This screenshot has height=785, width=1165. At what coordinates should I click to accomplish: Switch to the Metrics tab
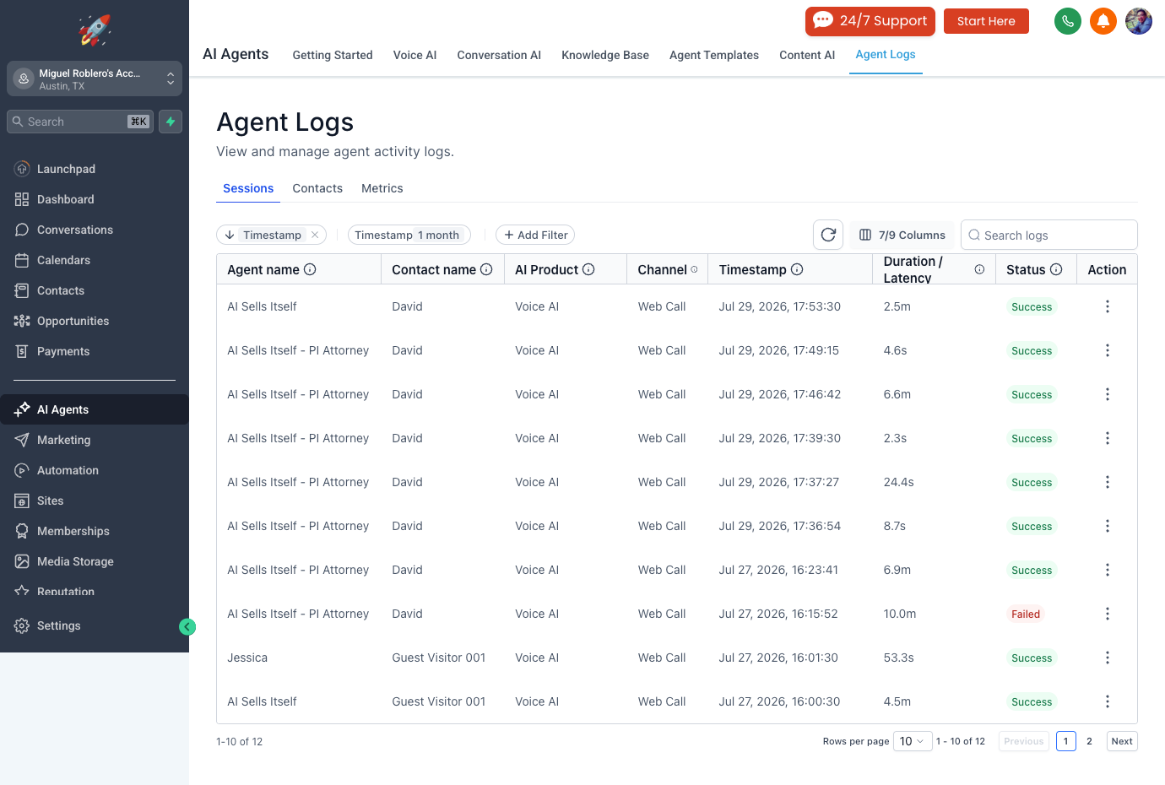click(x=382, y=189)
